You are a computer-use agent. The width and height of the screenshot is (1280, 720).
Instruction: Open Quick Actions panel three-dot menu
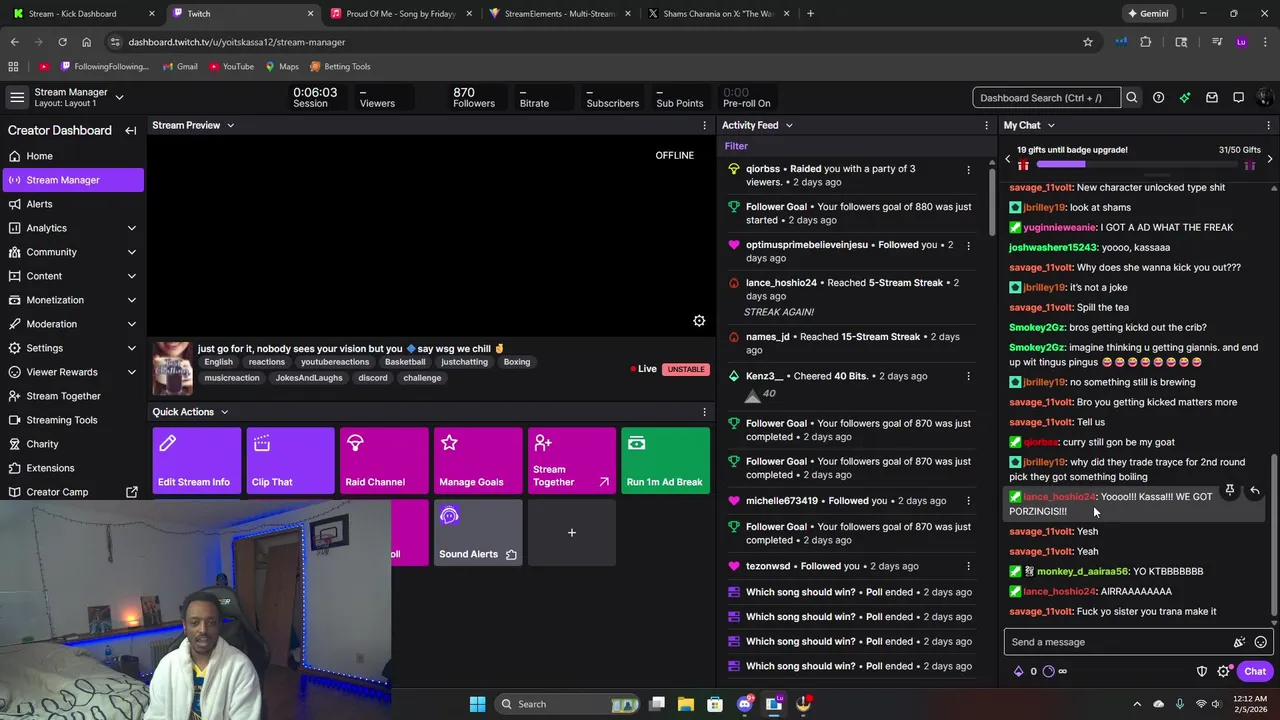pyautogui.click(x=704, y=412)
